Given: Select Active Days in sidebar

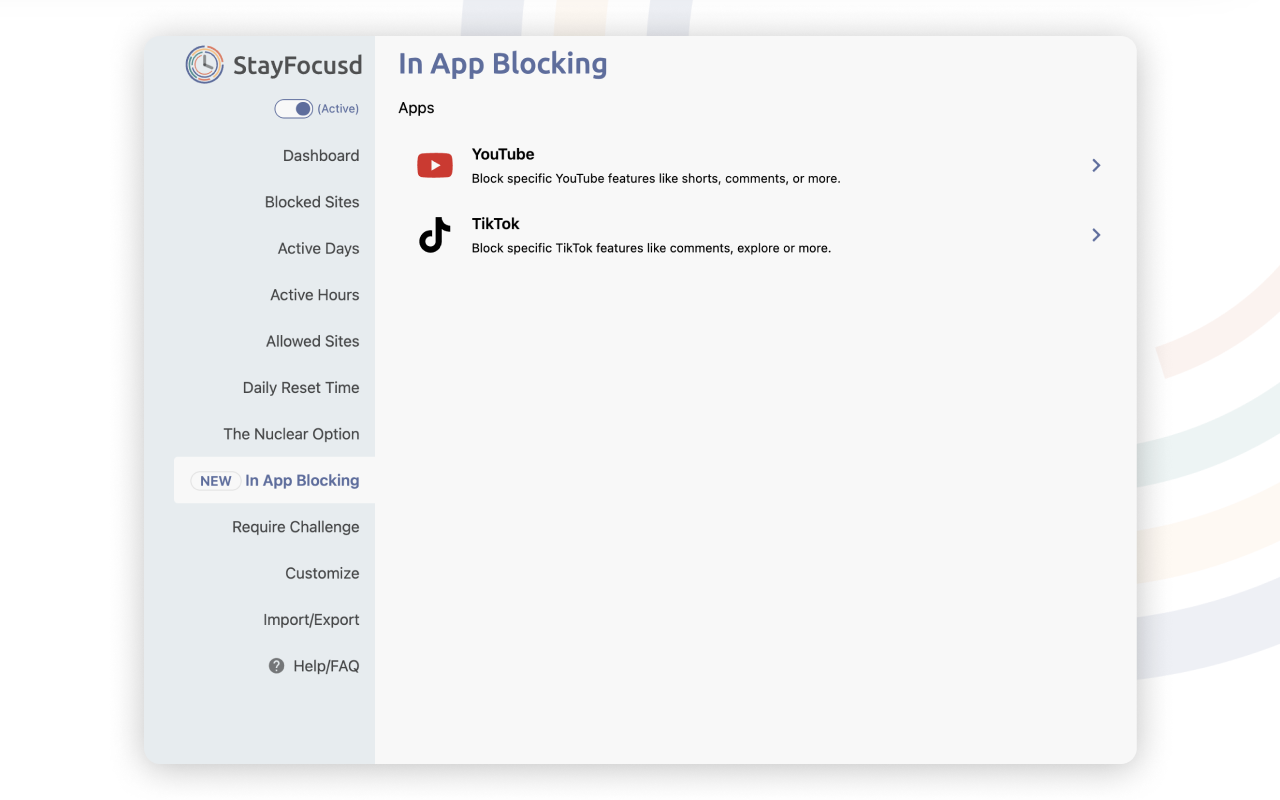Looking at the screenshot, I should tap(318, 249).
